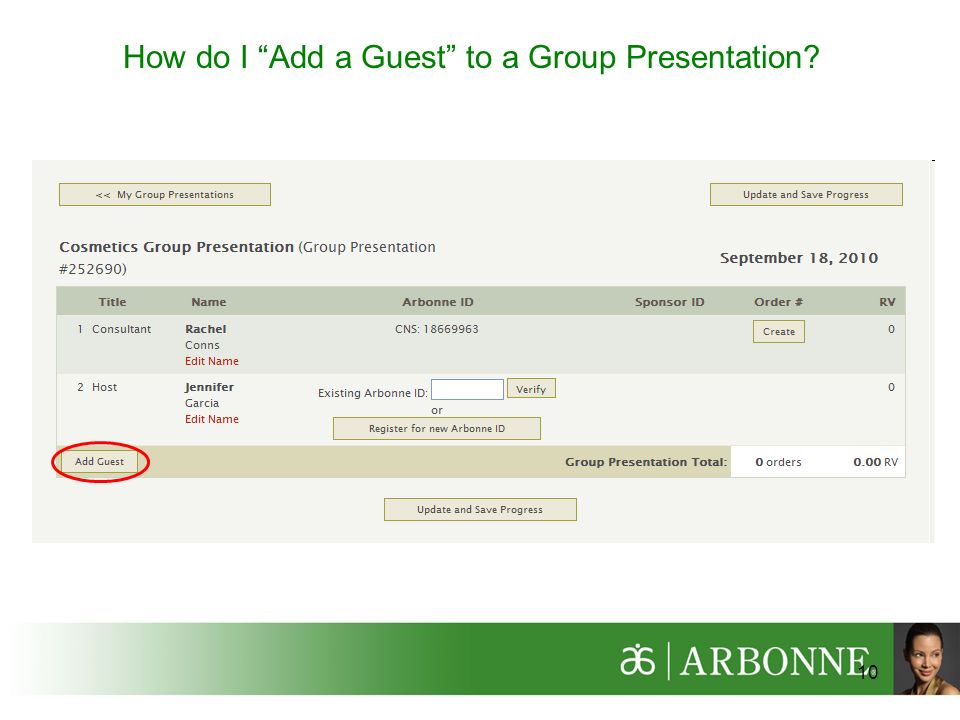Click the Host title in row 2
Image resolution: width=960 pixels, height=720 pixels.
[105, 388]
